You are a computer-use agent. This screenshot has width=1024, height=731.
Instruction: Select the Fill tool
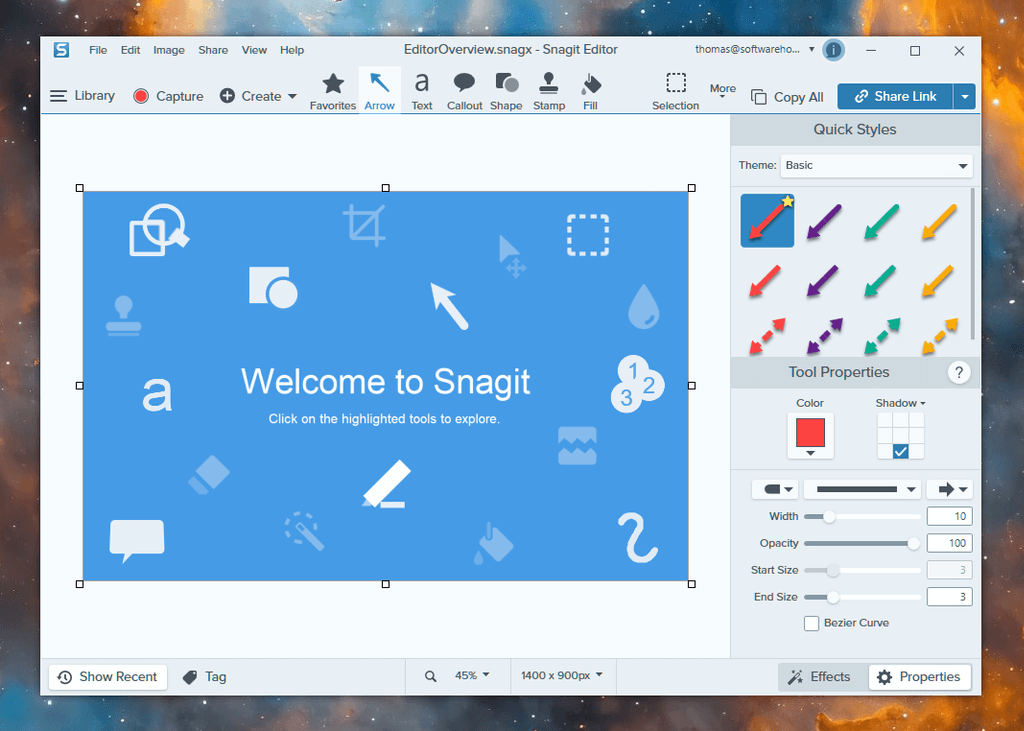(x=590, y=91)
